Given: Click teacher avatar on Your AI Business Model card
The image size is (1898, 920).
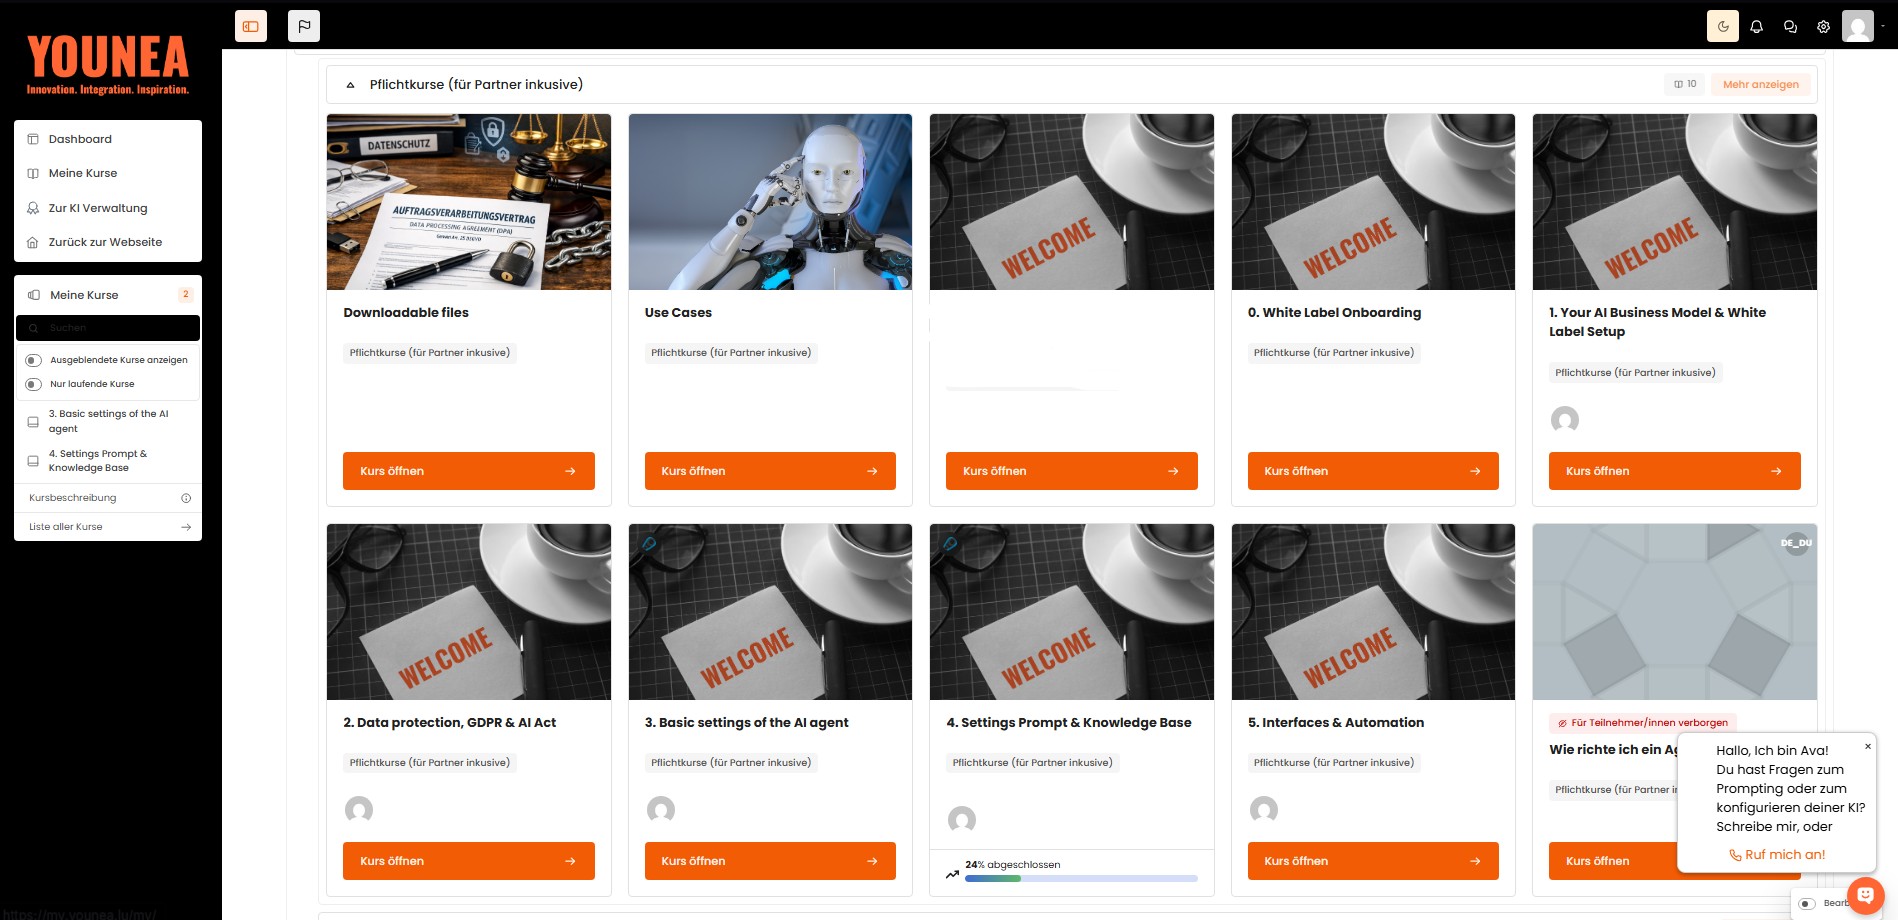Looking at the screenshot, I should pyautogui.click(x=1565, y=420).
